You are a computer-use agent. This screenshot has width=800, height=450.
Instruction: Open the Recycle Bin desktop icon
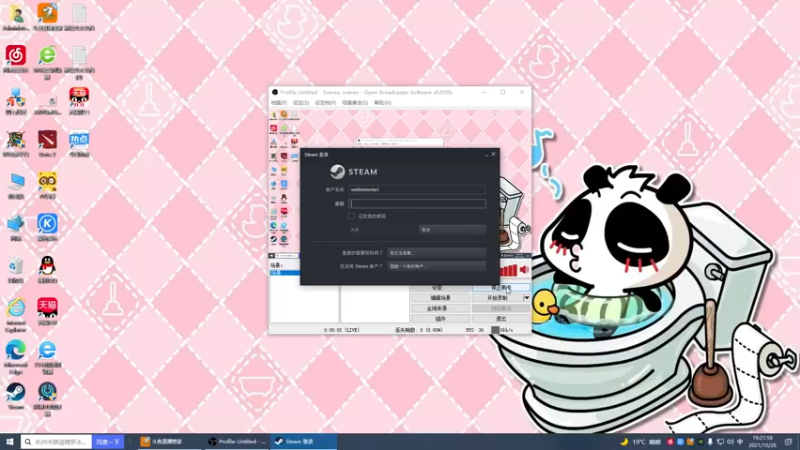[x=16, y=266]
